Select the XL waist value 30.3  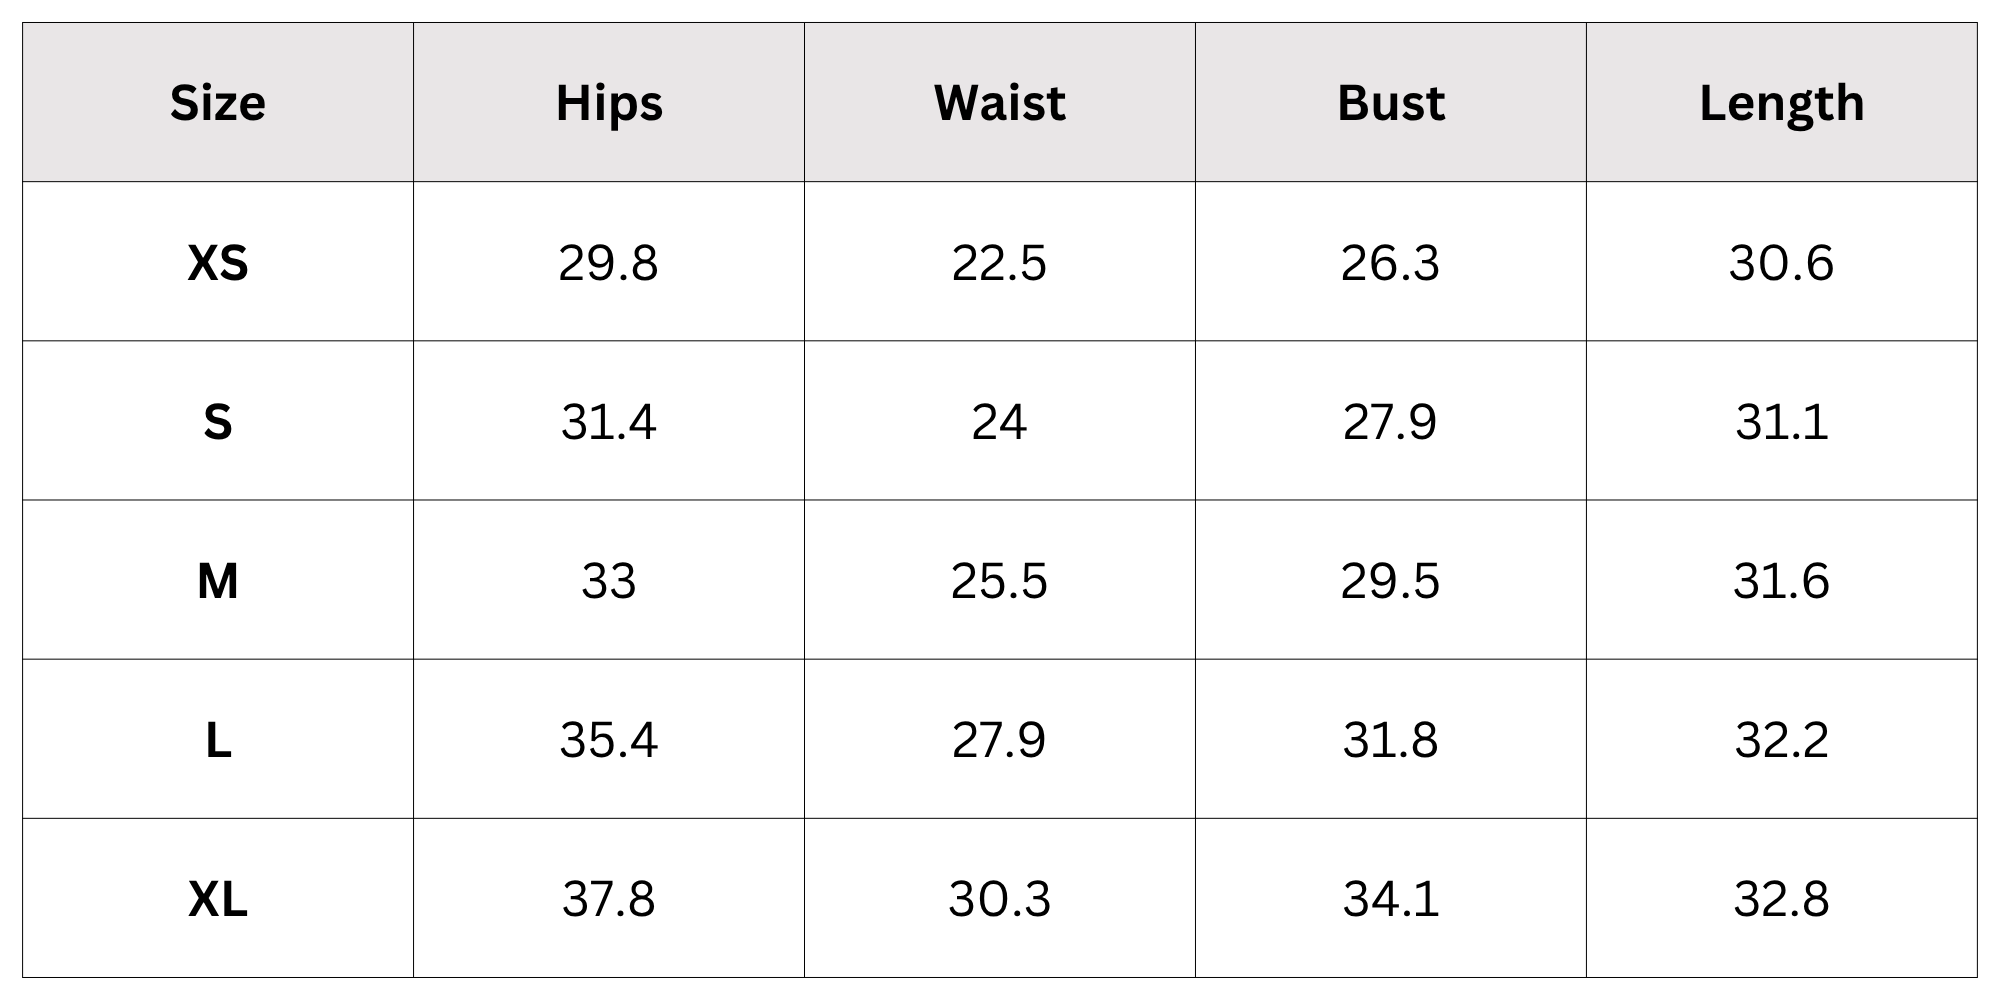1000,900
